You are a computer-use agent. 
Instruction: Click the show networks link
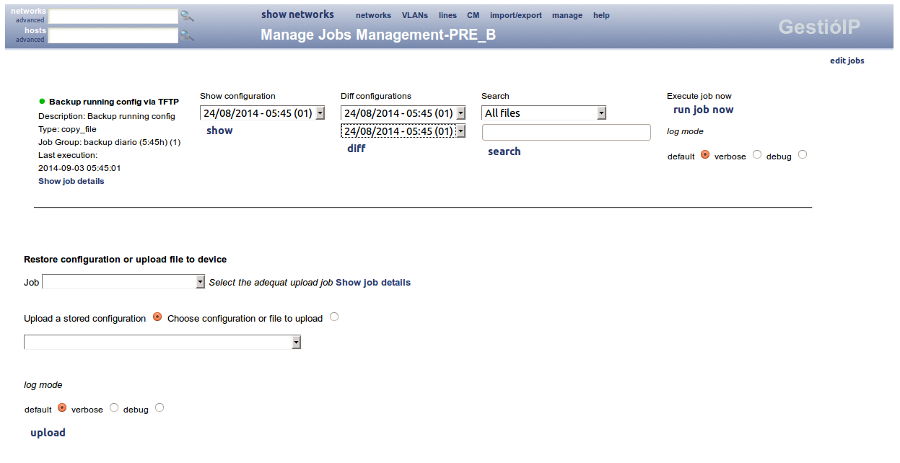[x=297, y=15]
